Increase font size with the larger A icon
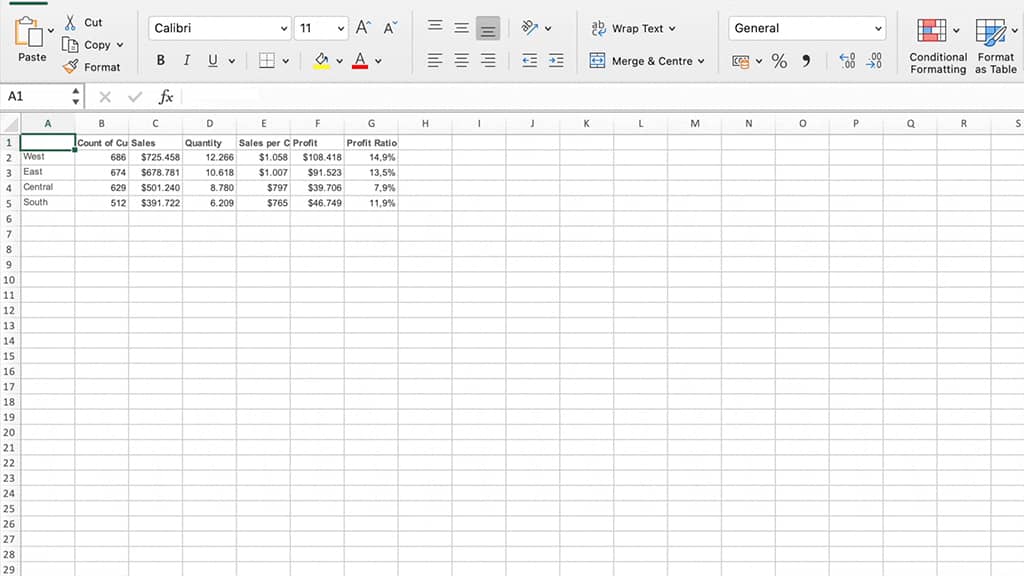Image resolution: width=1024 pixels, height=576 pixels. 363,27
